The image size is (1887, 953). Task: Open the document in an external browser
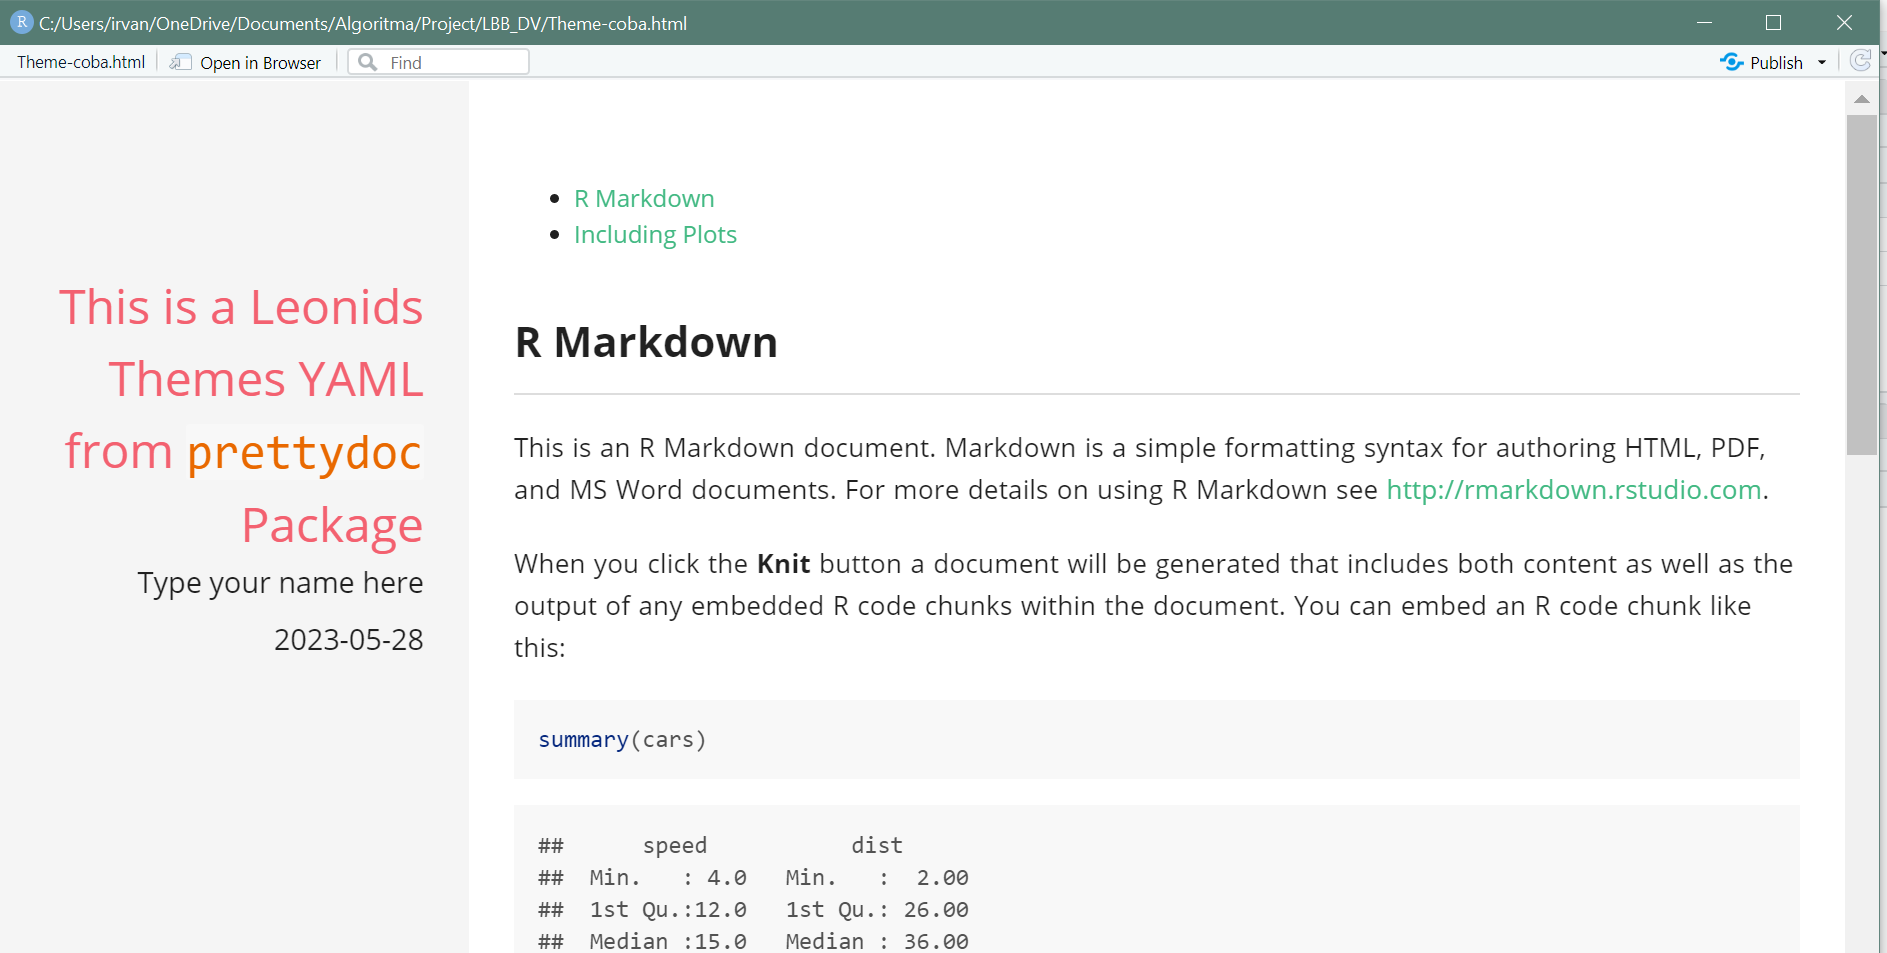tap(247, 63)
